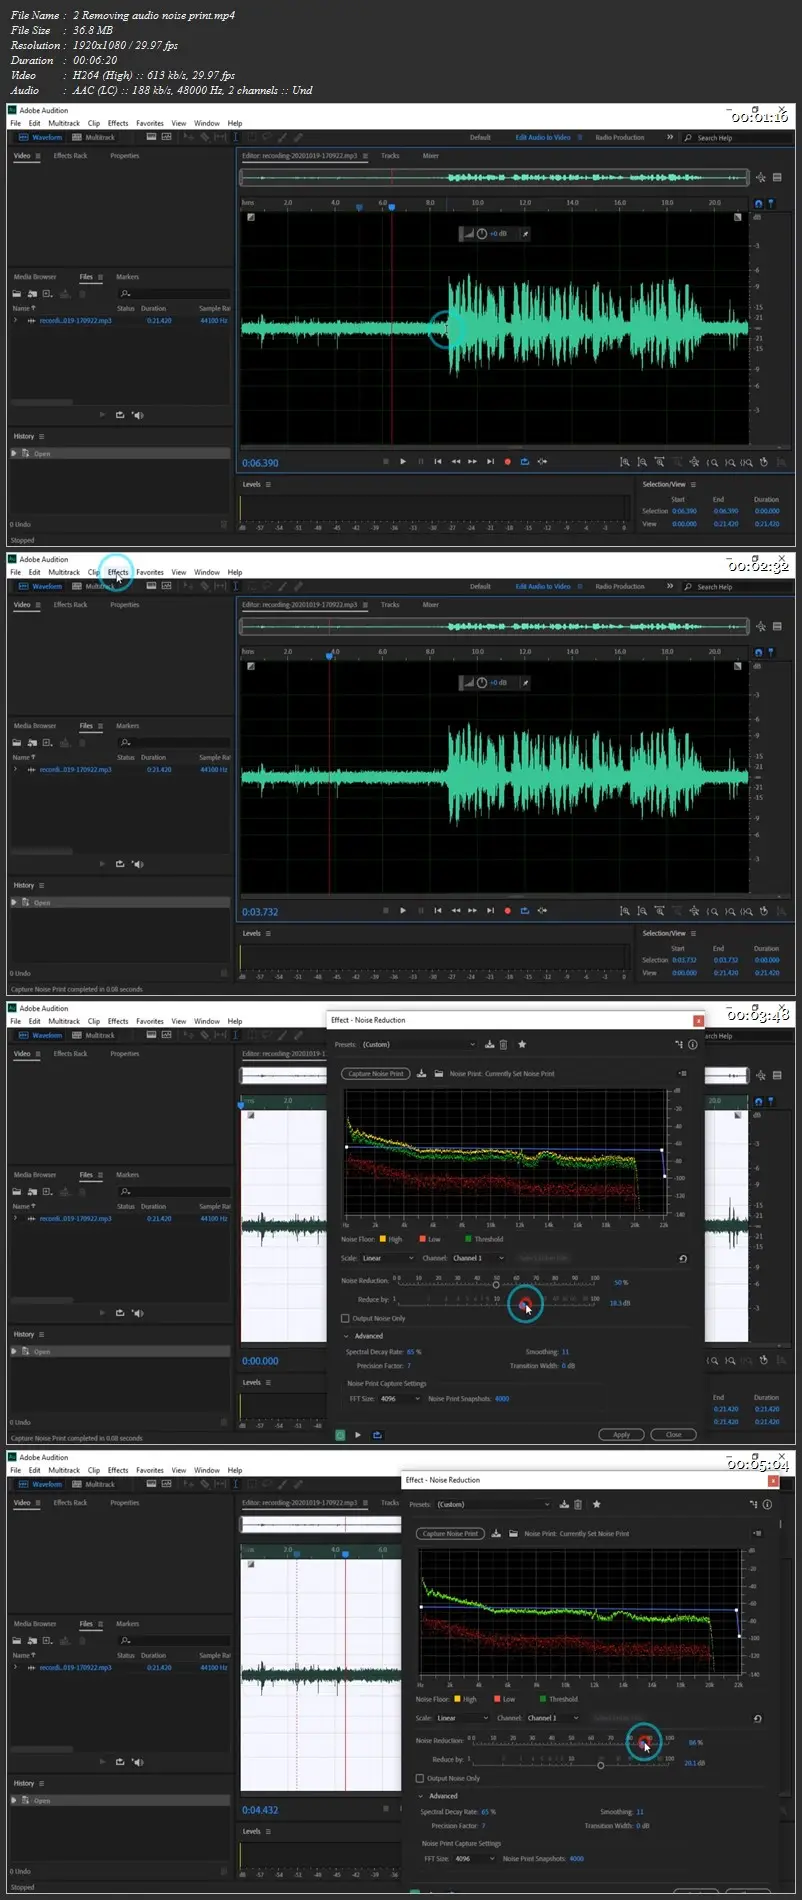The height and width of the screenshot is (1900, 802).
Task: Collapse the Advanced section in the 00:03:48 frame
Action: coord(347,1336)
